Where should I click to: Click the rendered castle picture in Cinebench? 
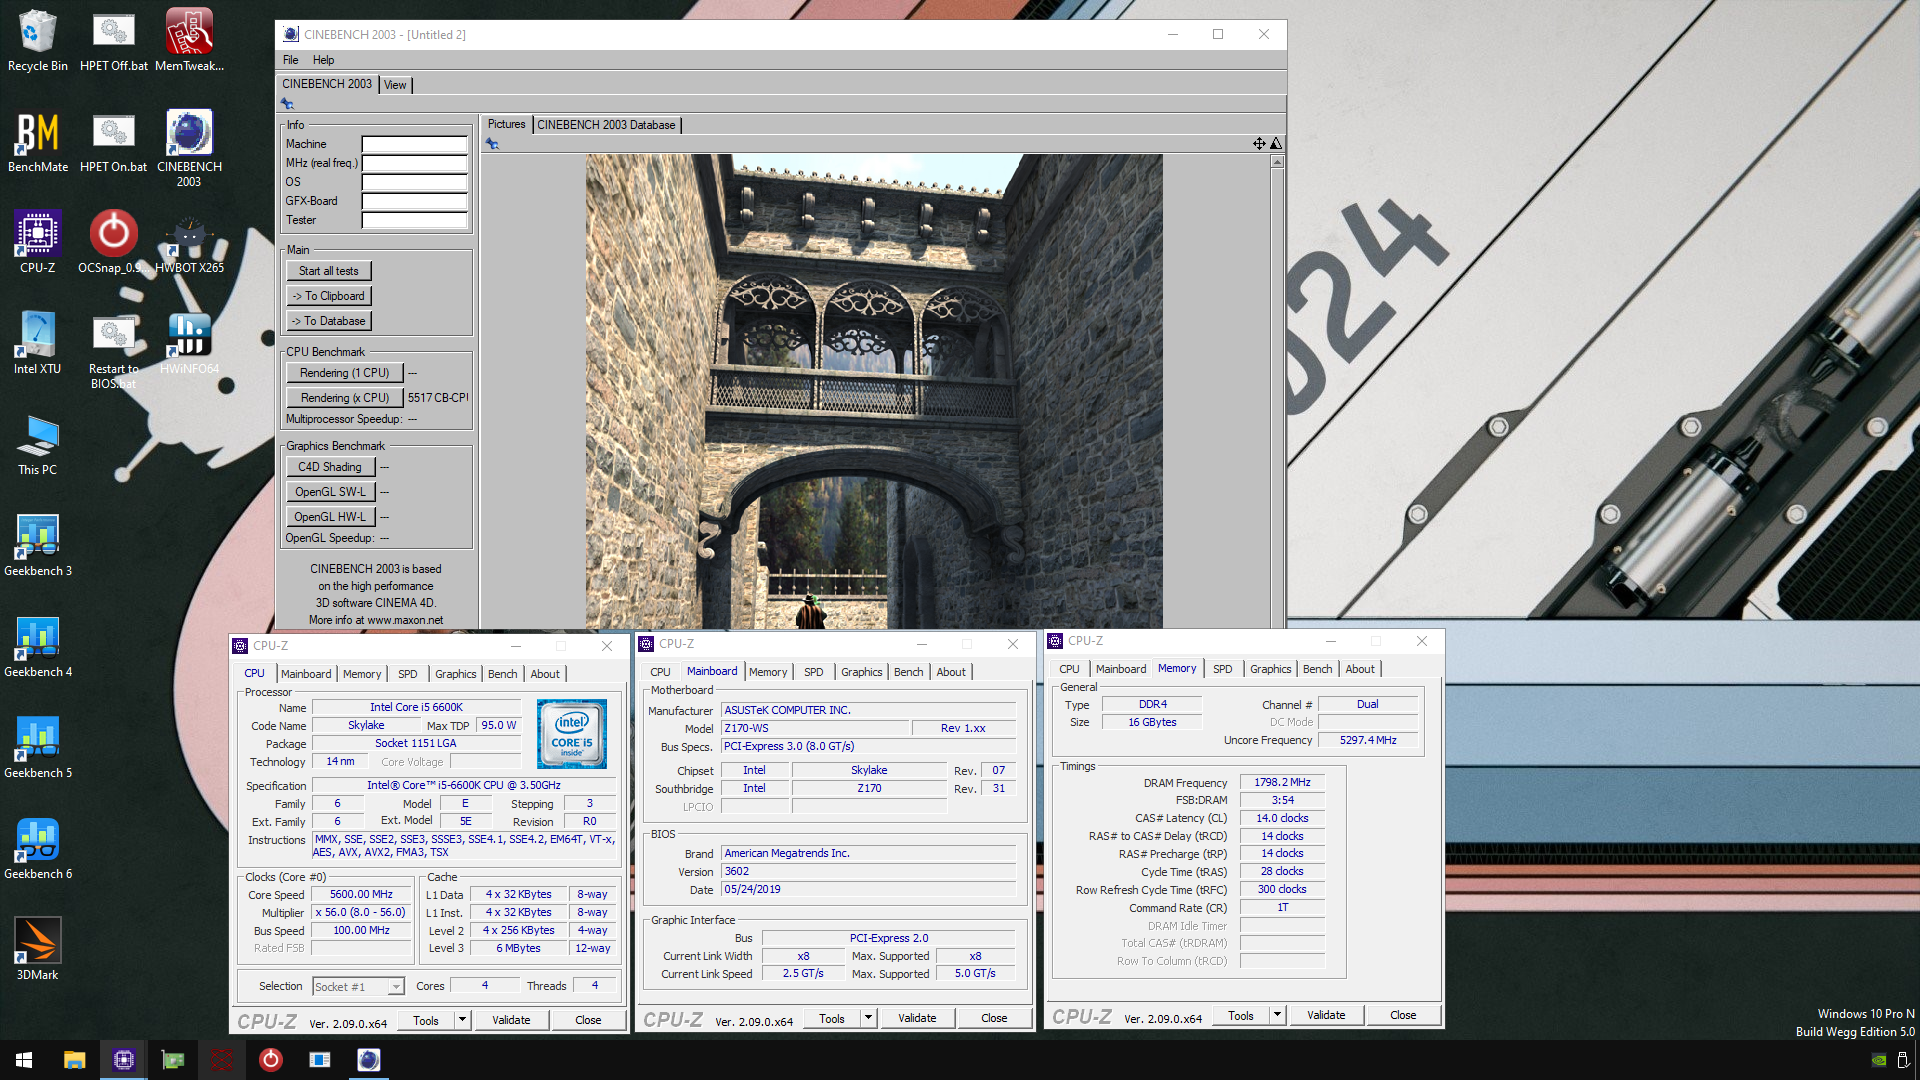(874, 391)
